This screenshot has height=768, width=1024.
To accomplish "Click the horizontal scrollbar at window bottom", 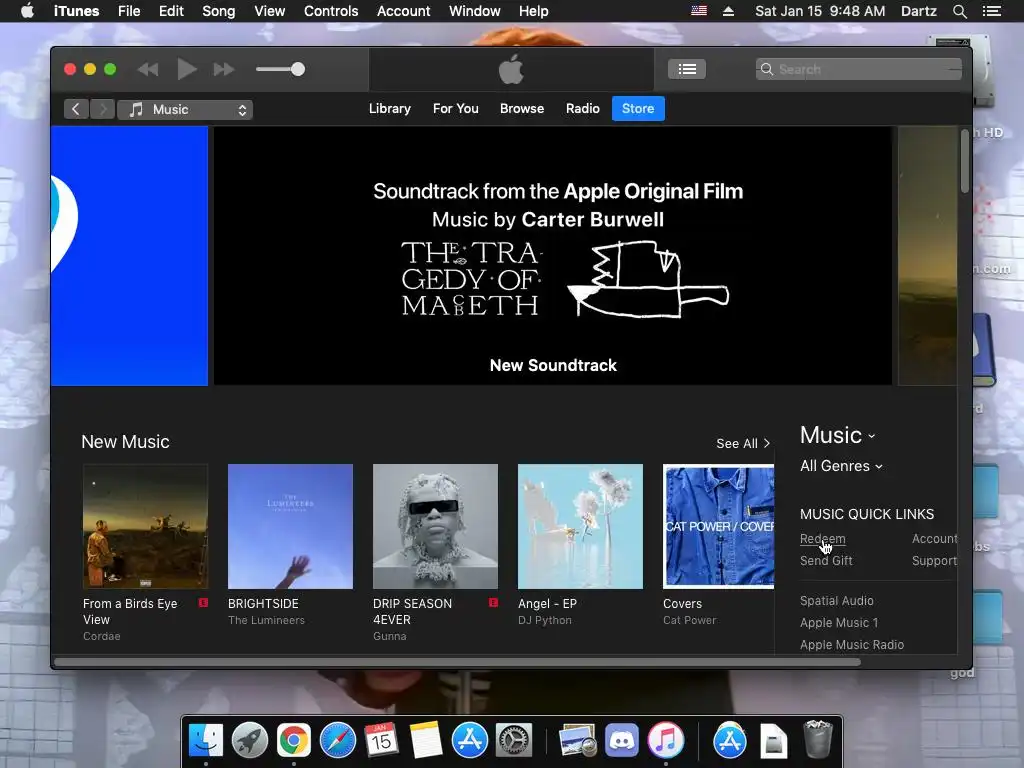I will click(457, 662).
